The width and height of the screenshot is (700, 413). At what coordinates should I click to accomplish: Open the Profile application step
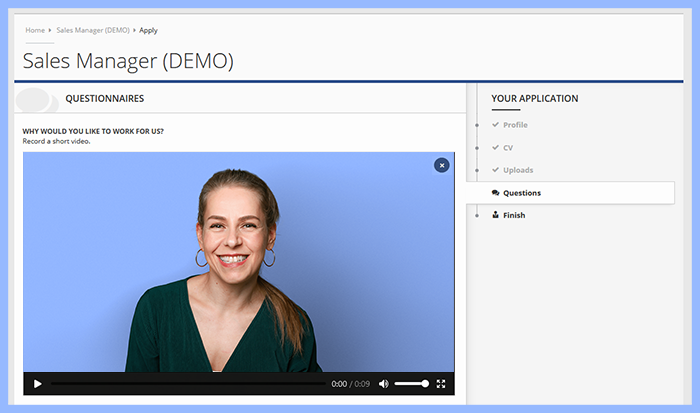tap(515, 125)
